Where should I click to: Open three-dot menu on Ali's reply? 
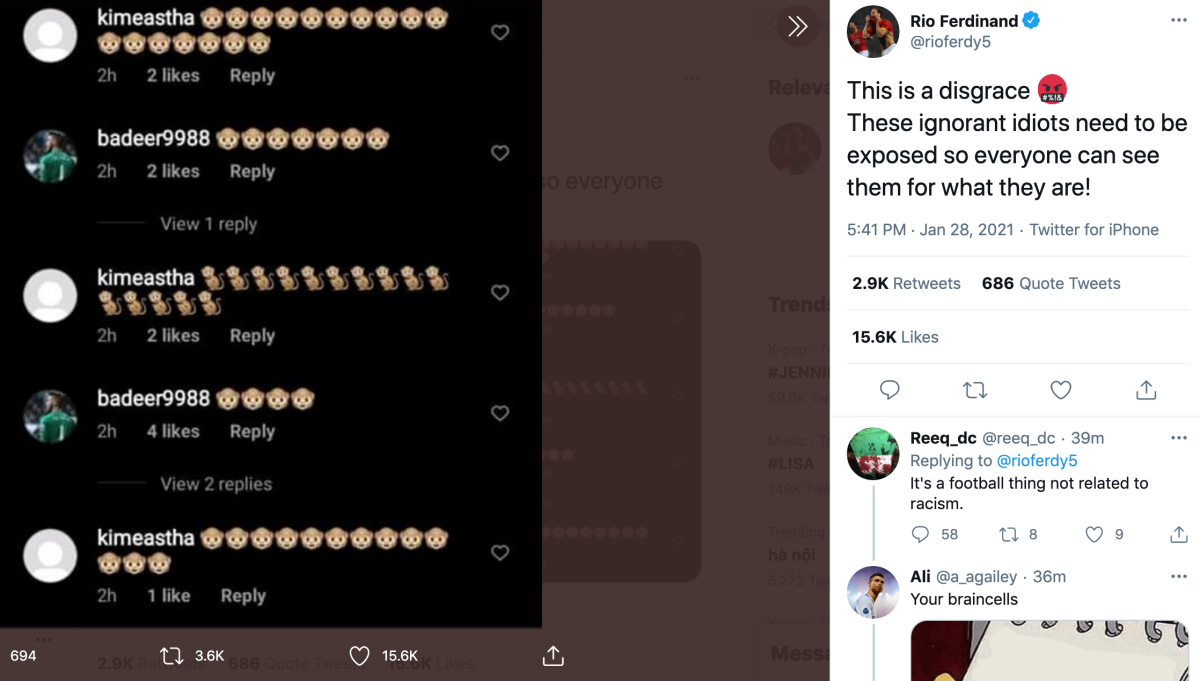(x=1179, y=577)
